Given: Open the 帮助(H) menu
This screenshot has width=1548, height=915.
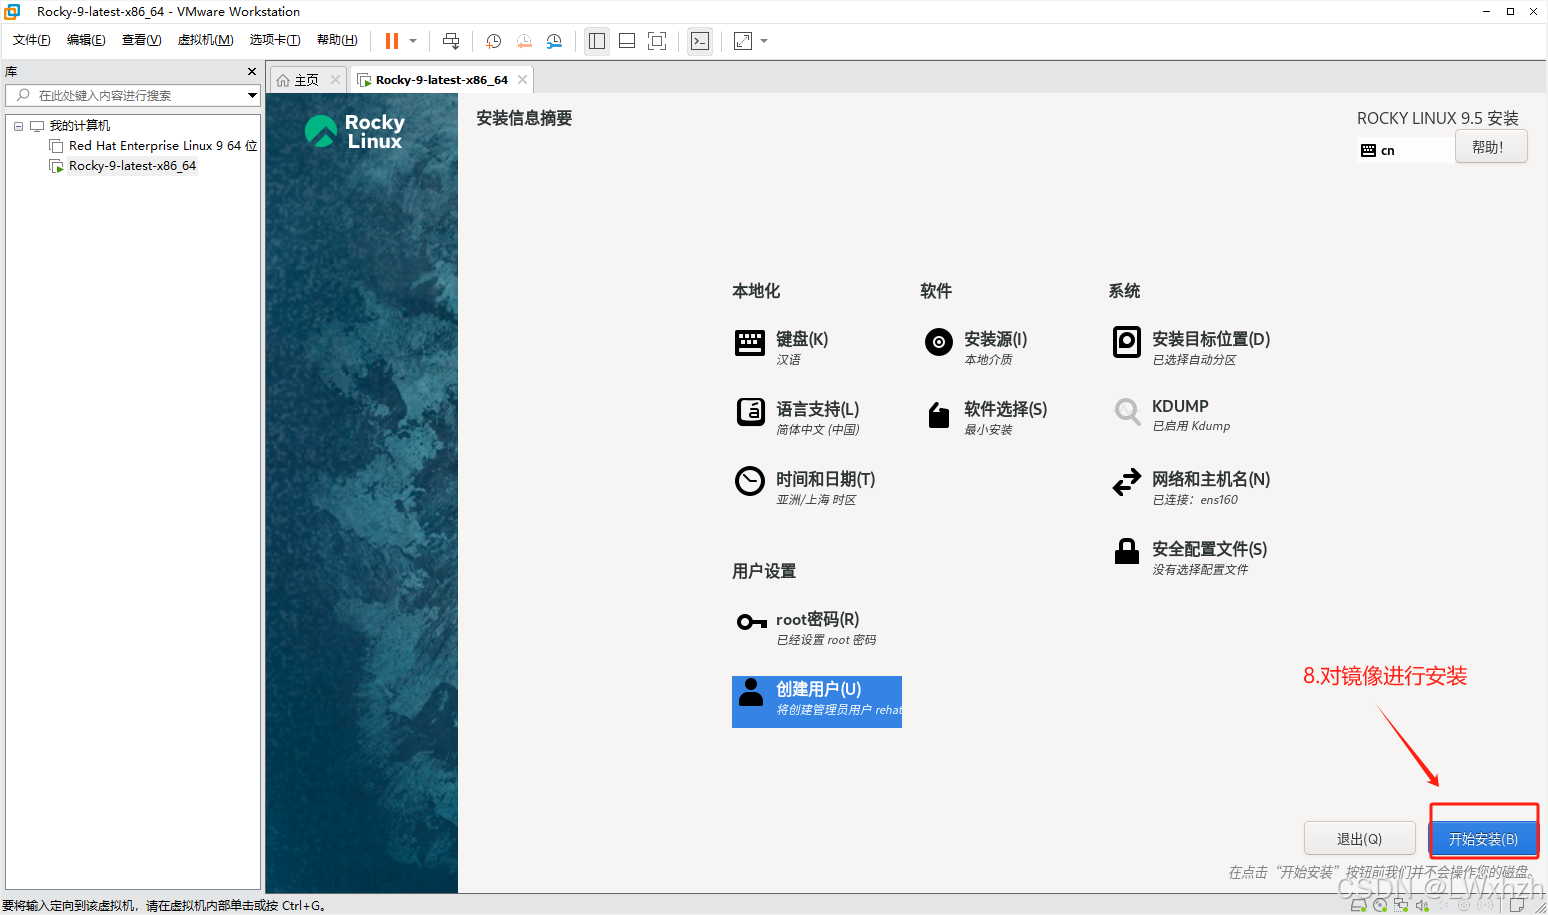Looking at the screenshot, I should point(337,40).
